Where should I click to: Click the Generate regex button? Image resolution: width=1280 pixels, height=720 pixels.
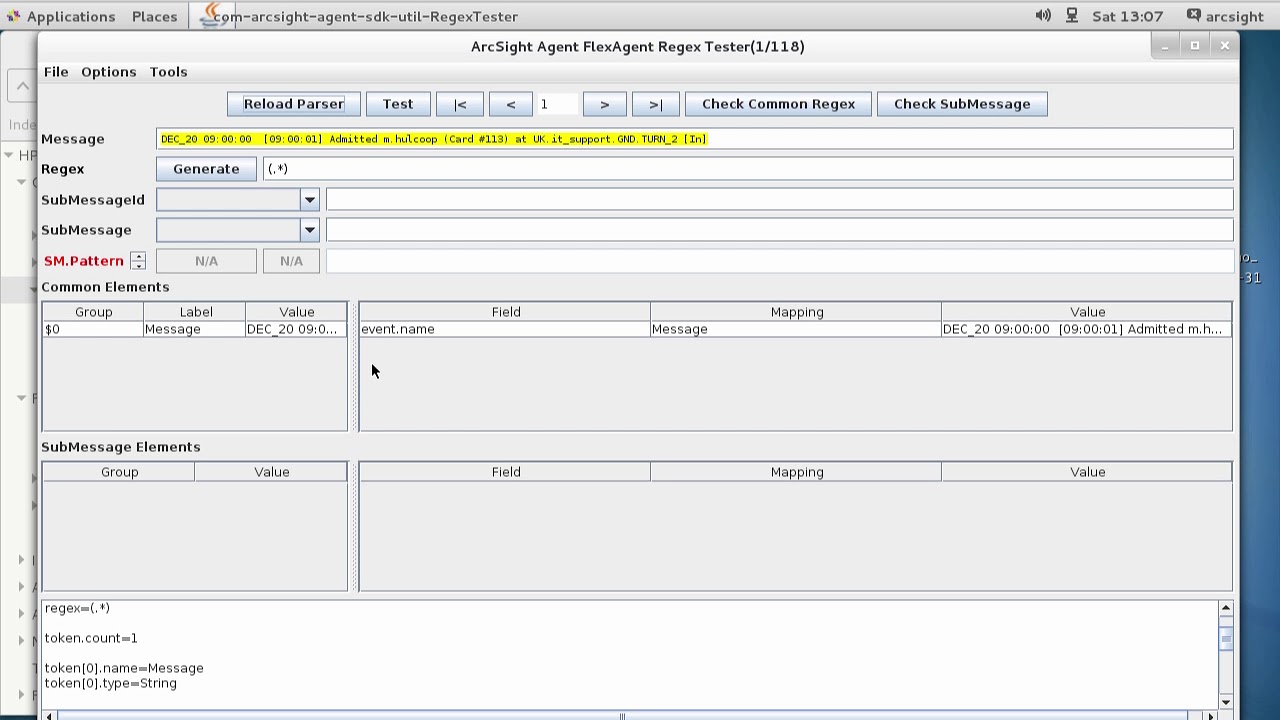point(206,169)
